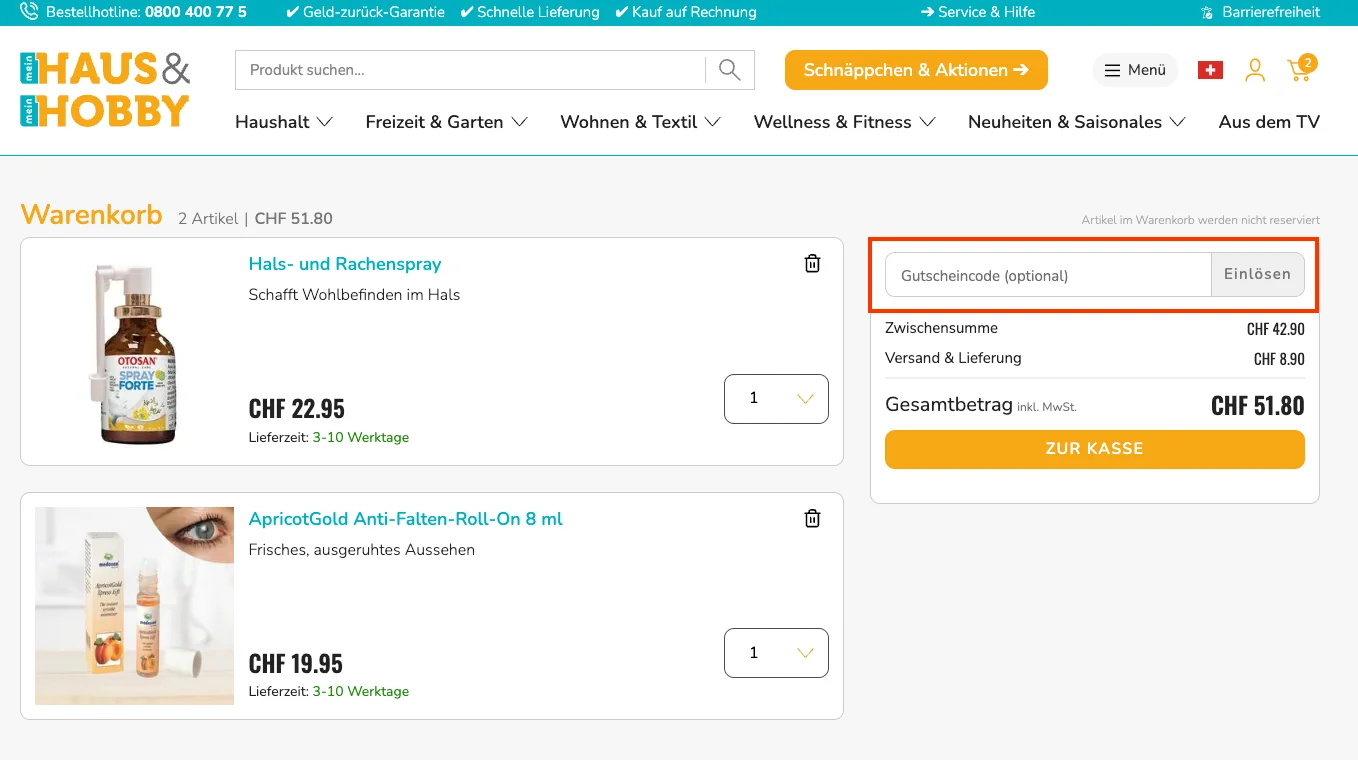Expand Freizeit & Garten navigation
This screenshot has width=1358, height=760.
tap(446, 122)
